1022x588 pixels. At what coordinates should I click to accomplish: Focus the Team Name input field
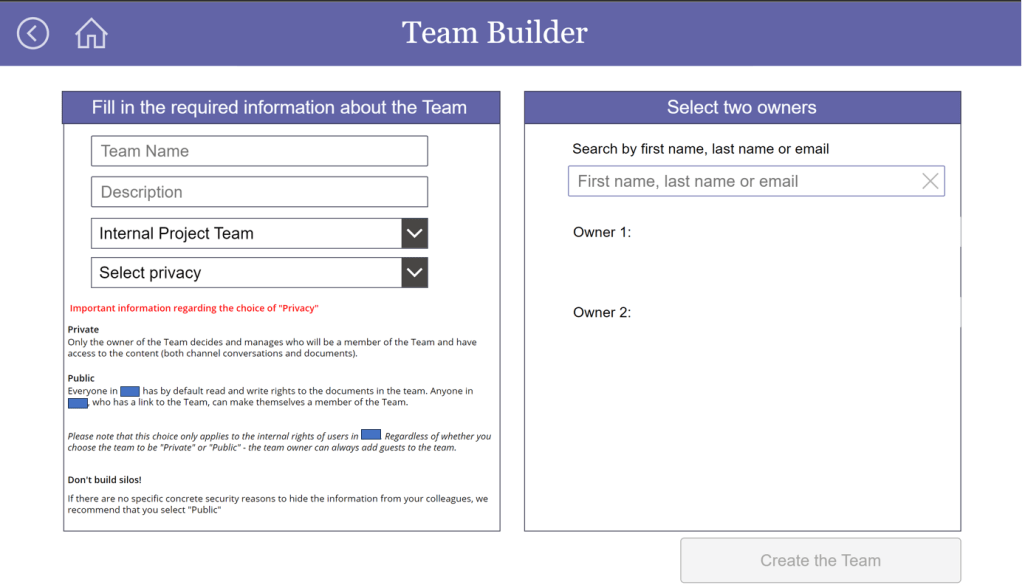pyautogui.click(x=259, y=151)
